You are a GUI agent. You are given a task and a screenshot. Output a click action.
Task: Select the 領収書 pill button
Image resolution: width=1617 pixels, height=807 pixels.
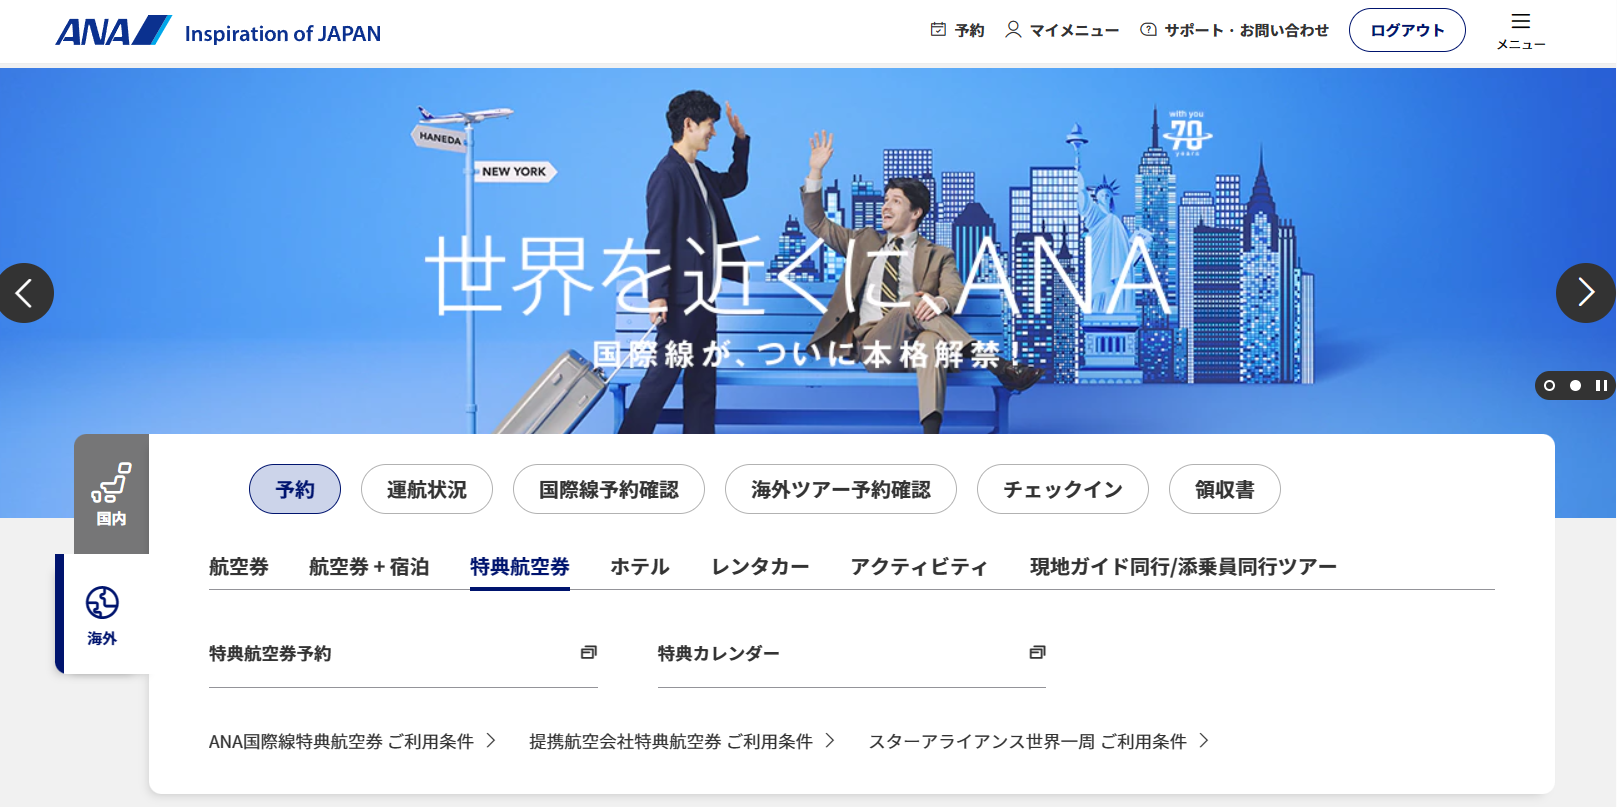click(1225, 489)
